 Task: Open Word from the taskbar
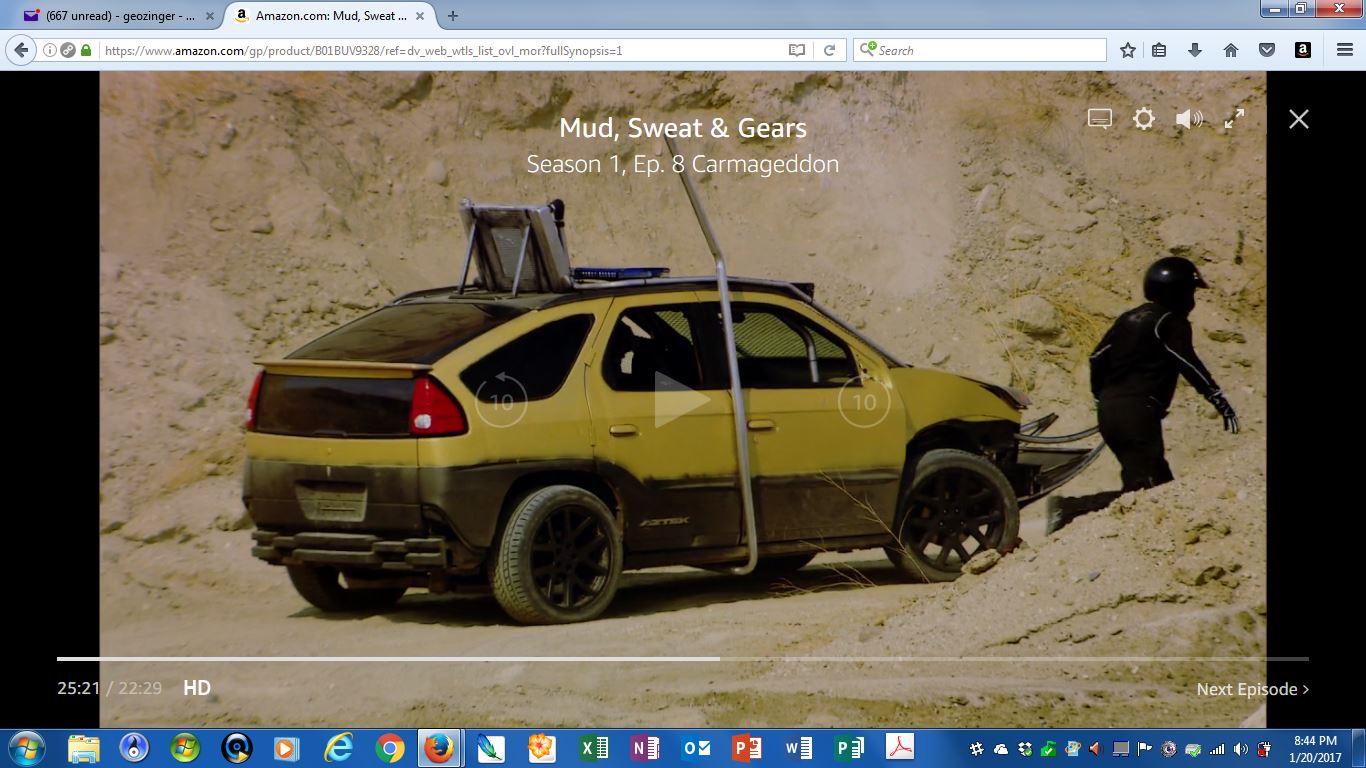798,748
